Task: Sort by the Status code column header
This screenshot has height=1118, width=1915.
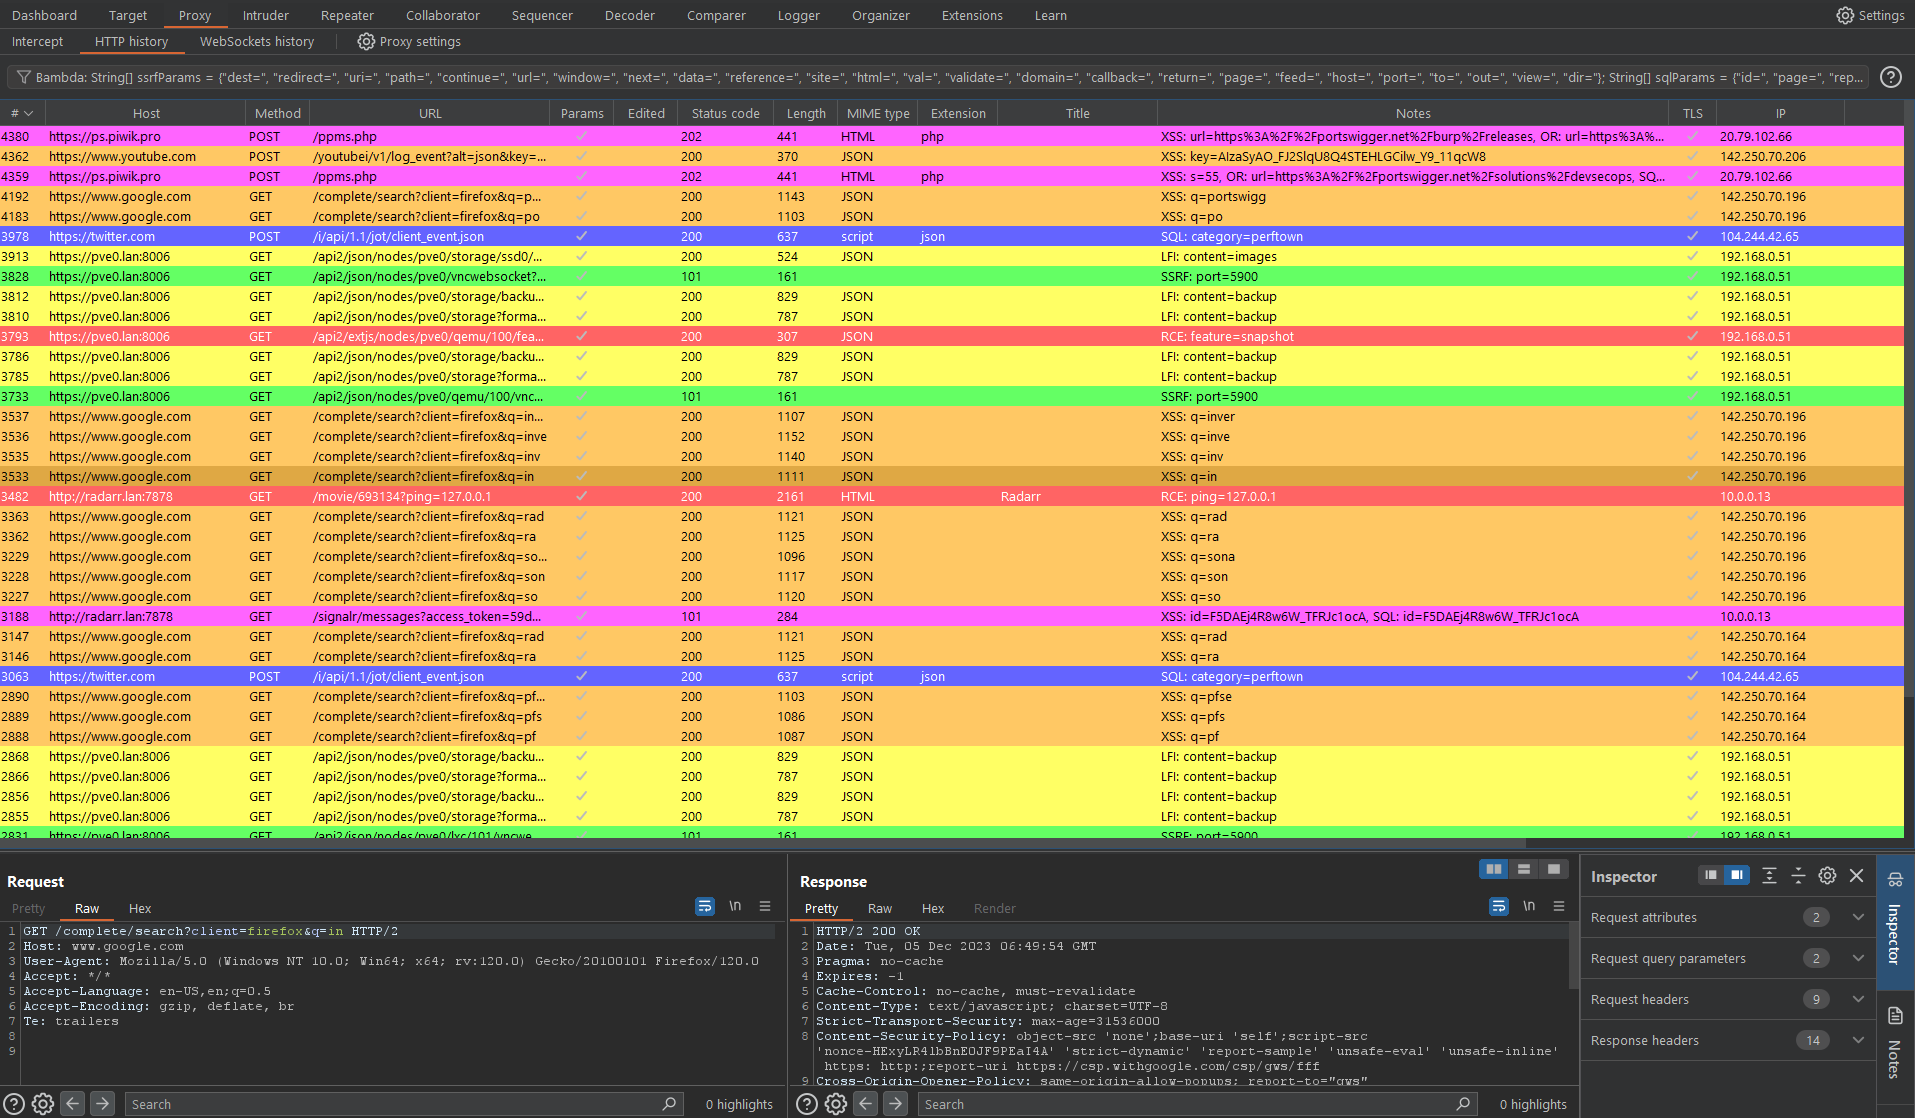Action: tap(725, 113)
